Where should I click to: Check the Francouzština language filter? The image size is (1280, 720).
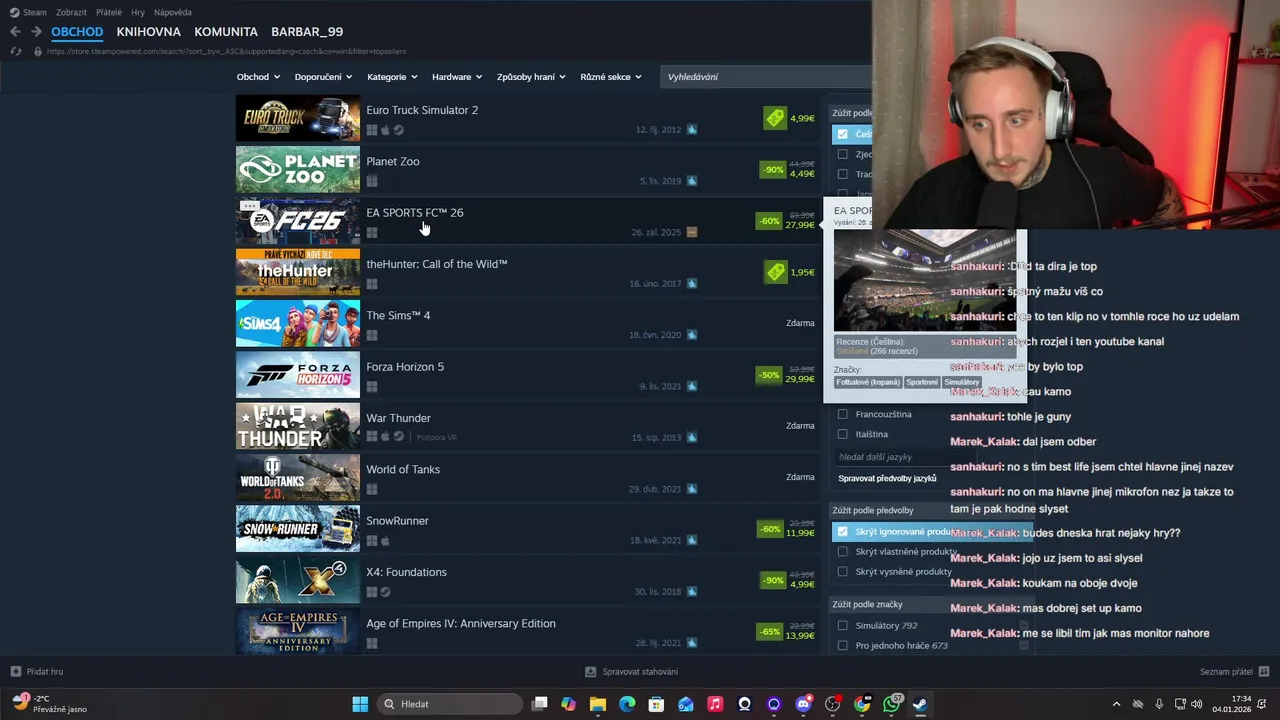coord(842,414)
